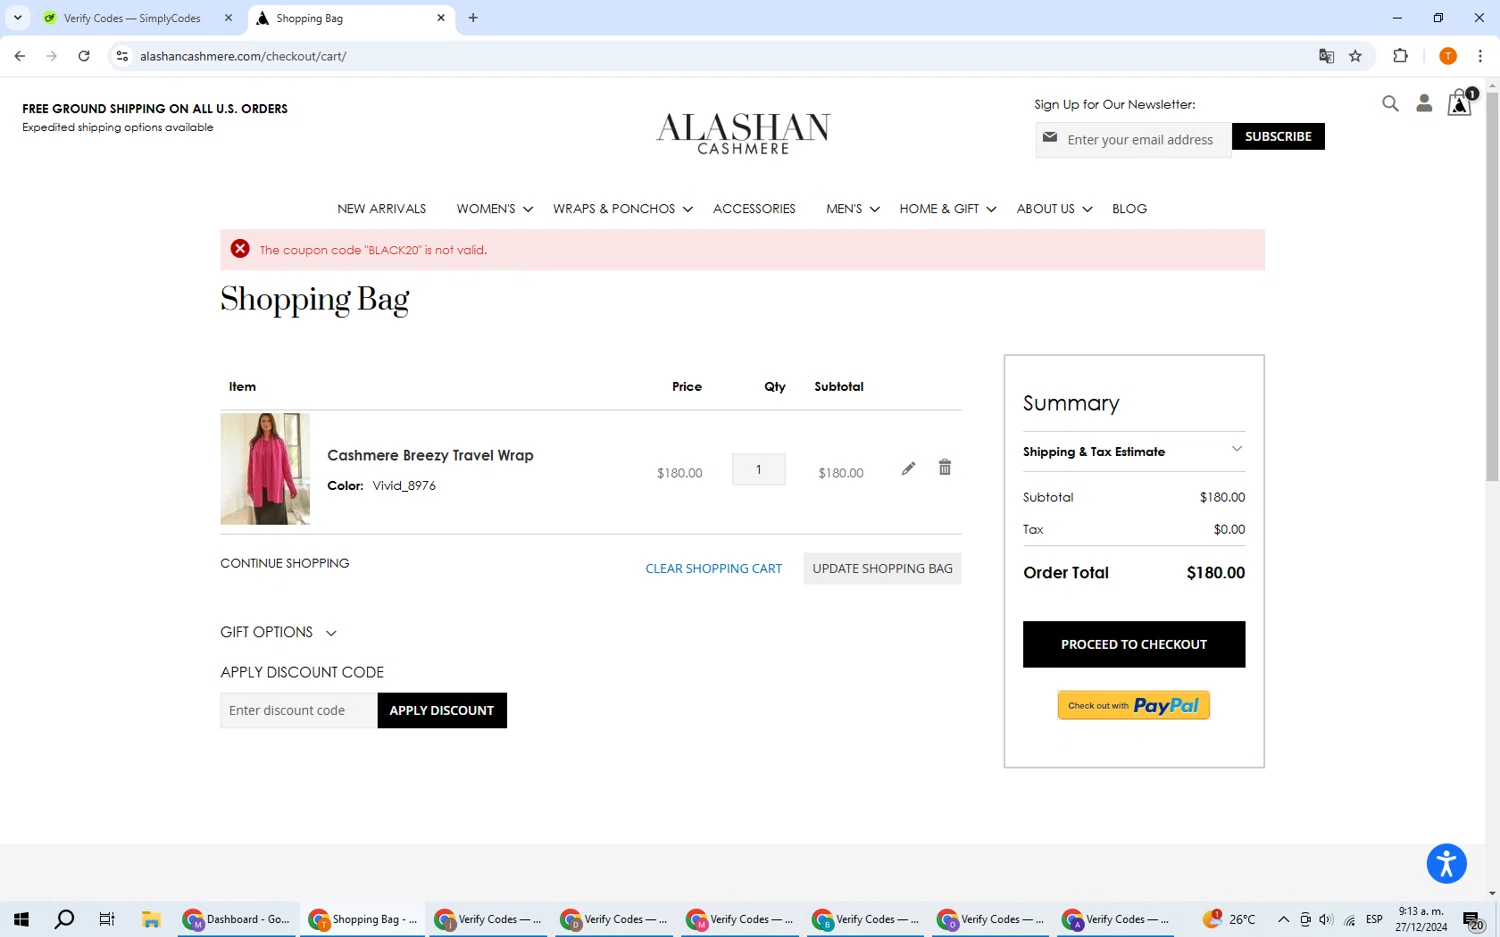Open Windows Start menu
Viewport: 1500px width, 937px height.
click(21, 919)
